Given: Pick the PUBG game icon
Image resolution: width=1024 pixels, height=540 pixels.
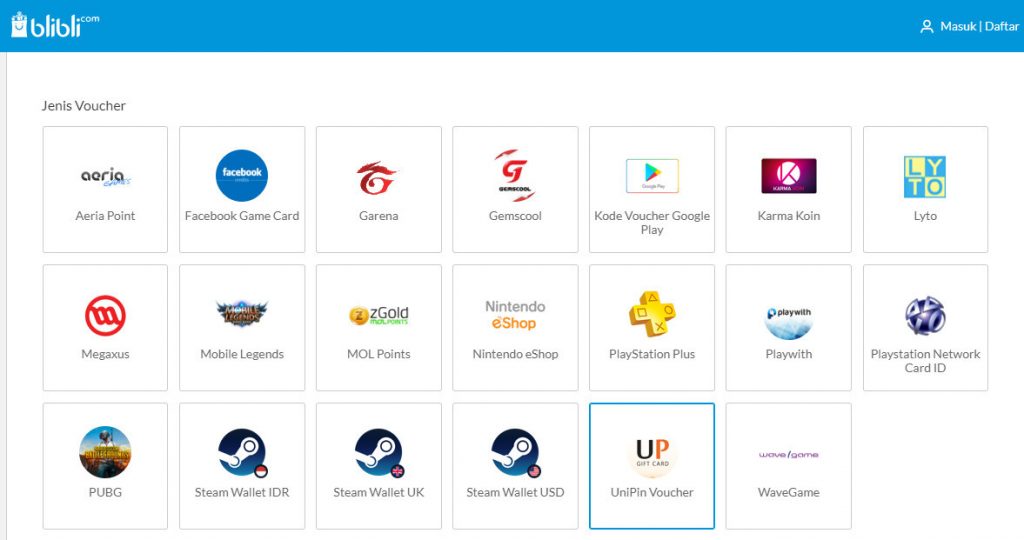Looking at the screenshot, I should pos(105,453).
